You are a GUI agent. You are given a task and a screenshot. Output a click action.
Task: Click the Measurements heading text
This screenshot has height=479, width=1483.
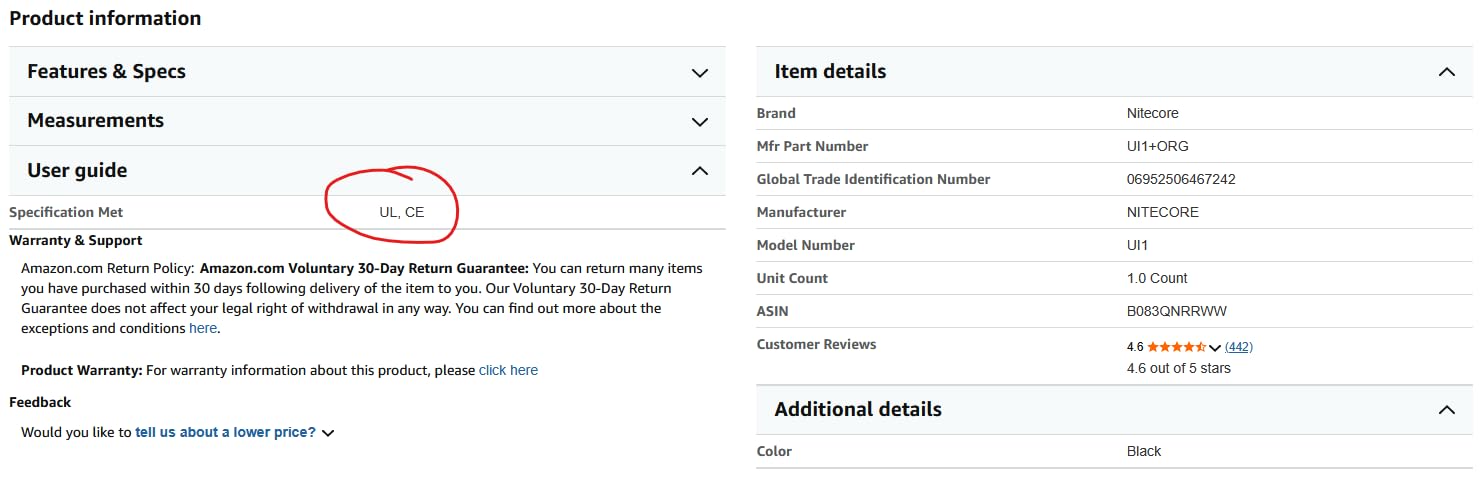pos(95,120)
